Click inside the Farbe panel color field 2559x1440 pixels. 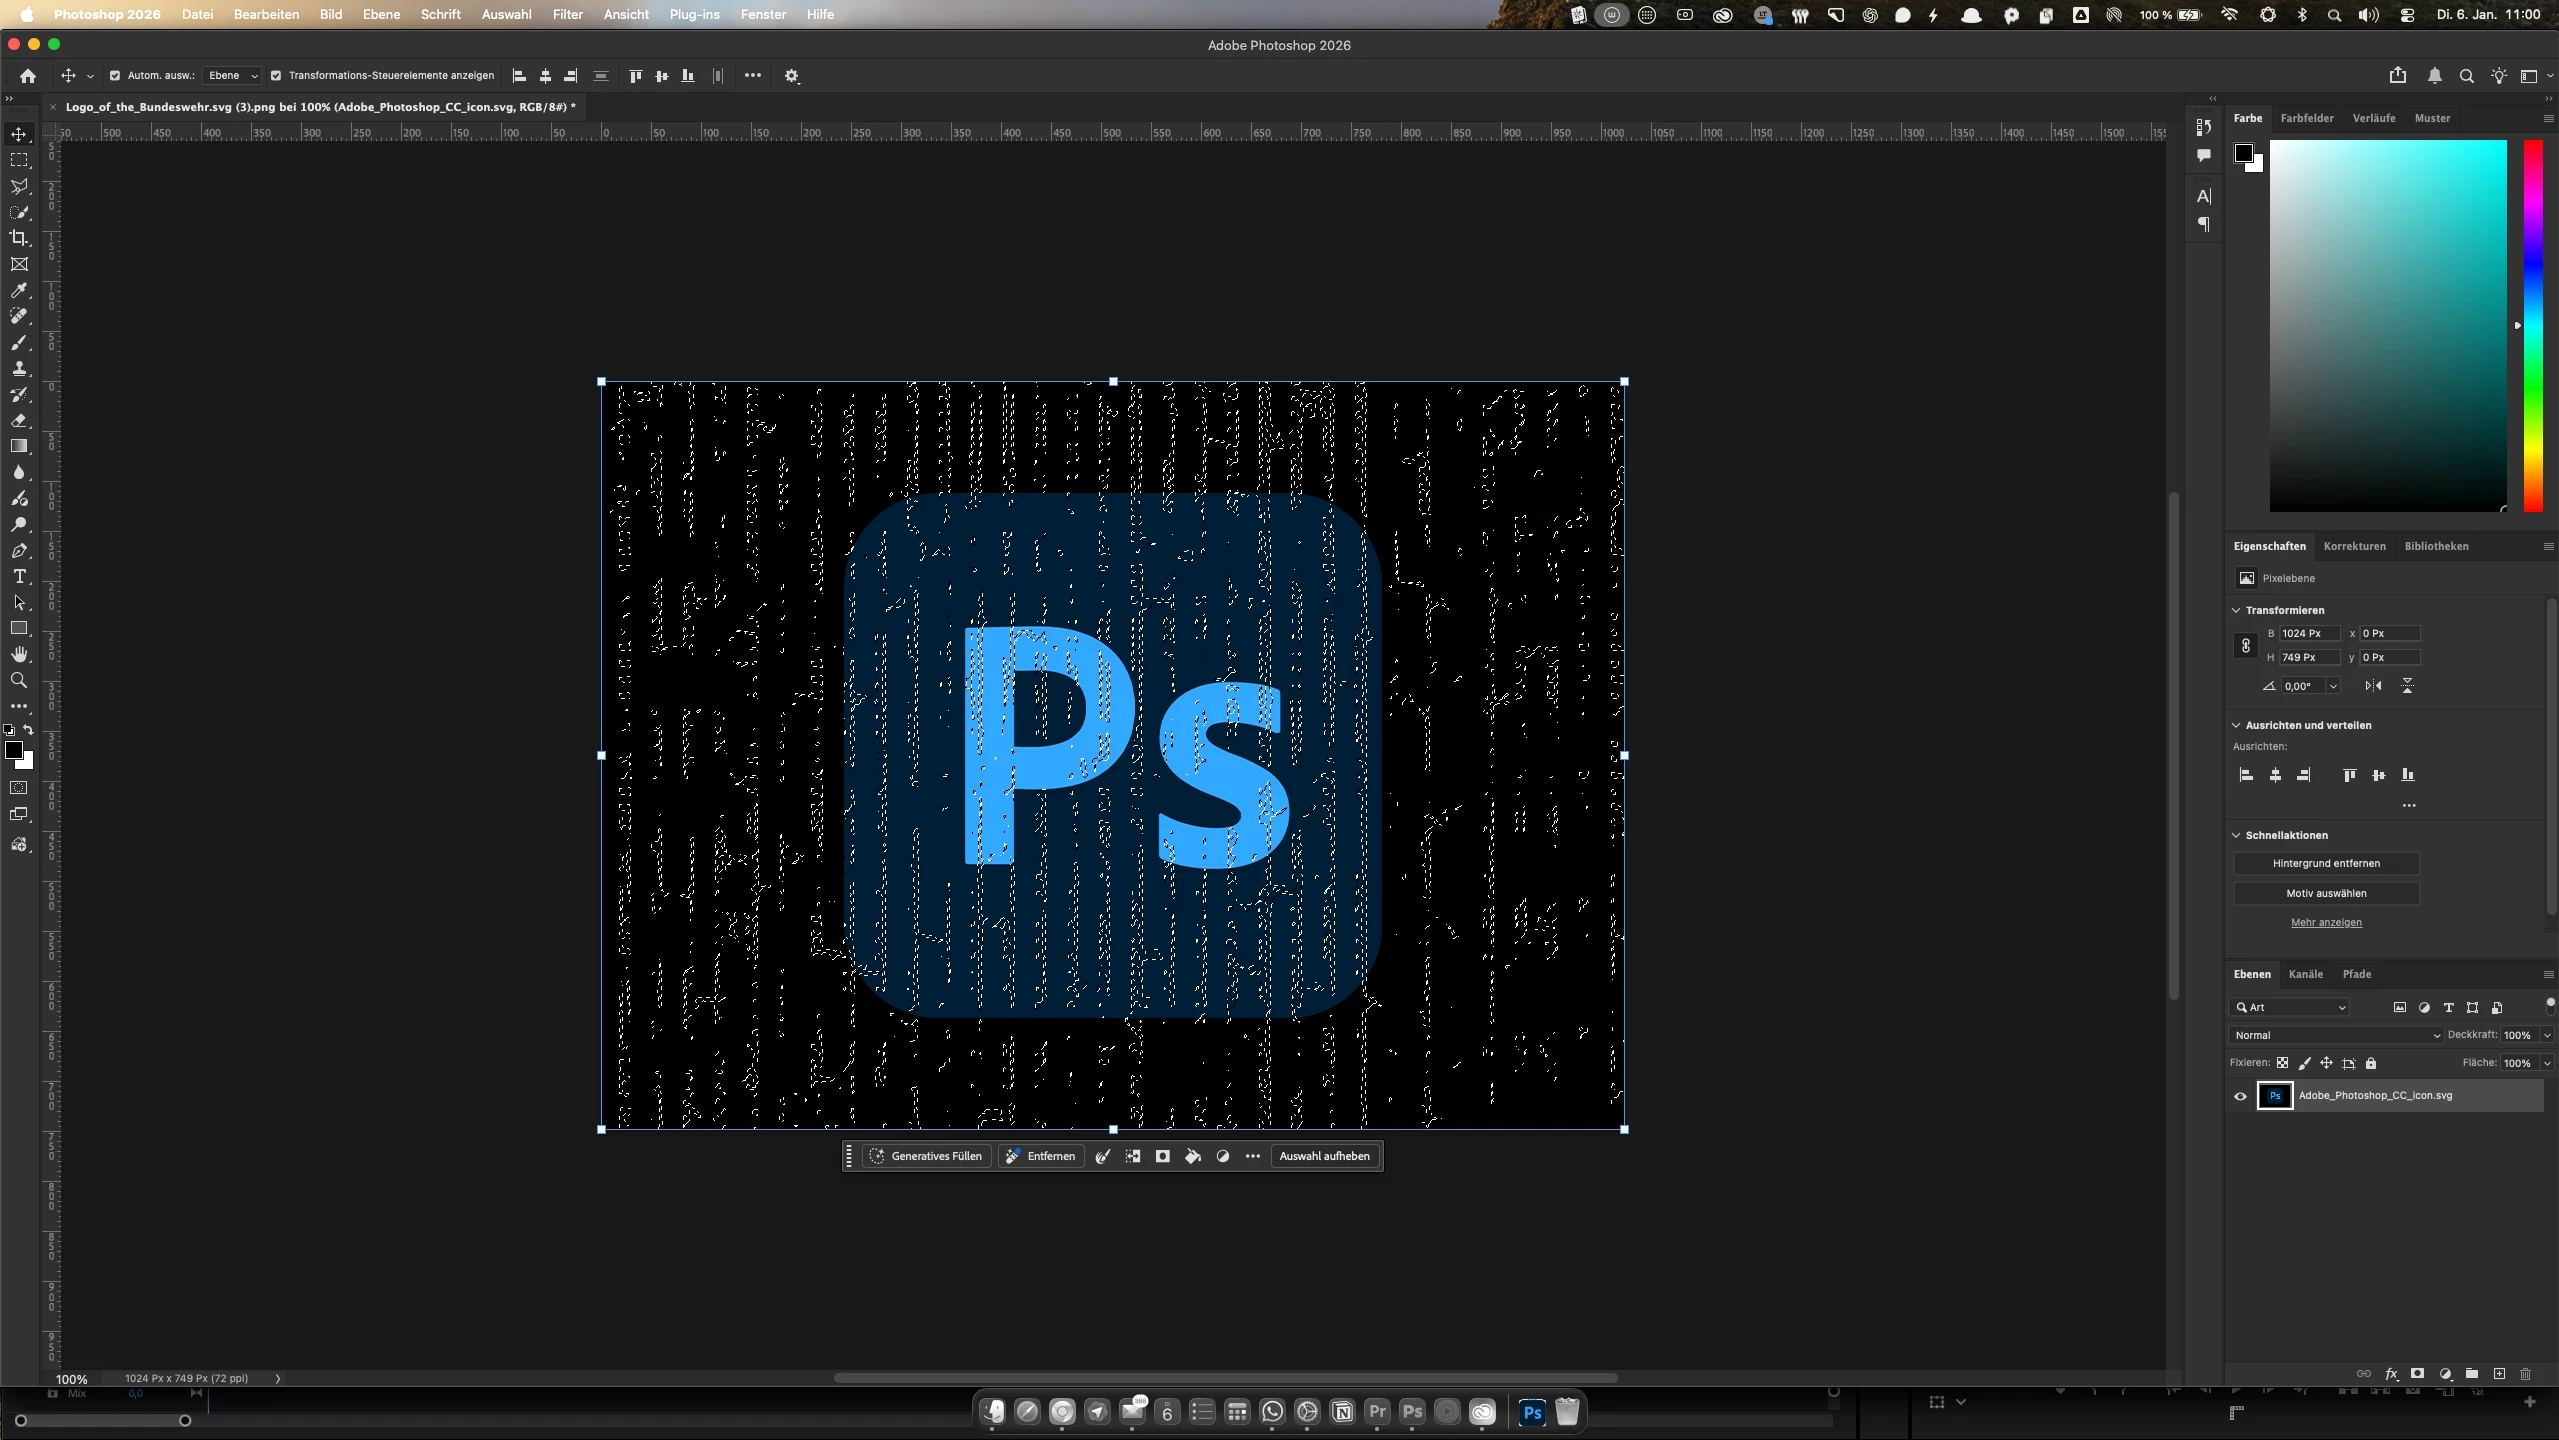pos(2388,326)
